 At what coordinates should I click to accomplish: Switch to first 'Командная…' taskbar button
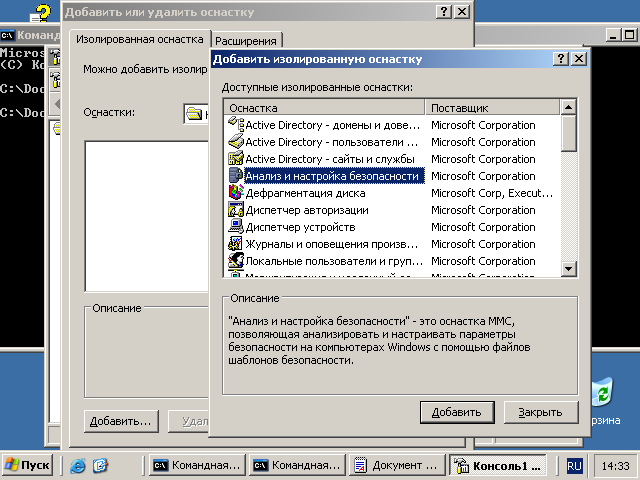tap(197, 465)
